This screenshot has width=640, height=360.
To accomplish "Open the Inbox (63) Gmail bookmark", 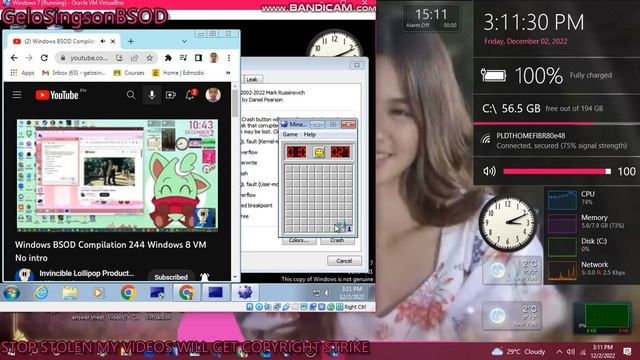I will [x=74, y=73].
